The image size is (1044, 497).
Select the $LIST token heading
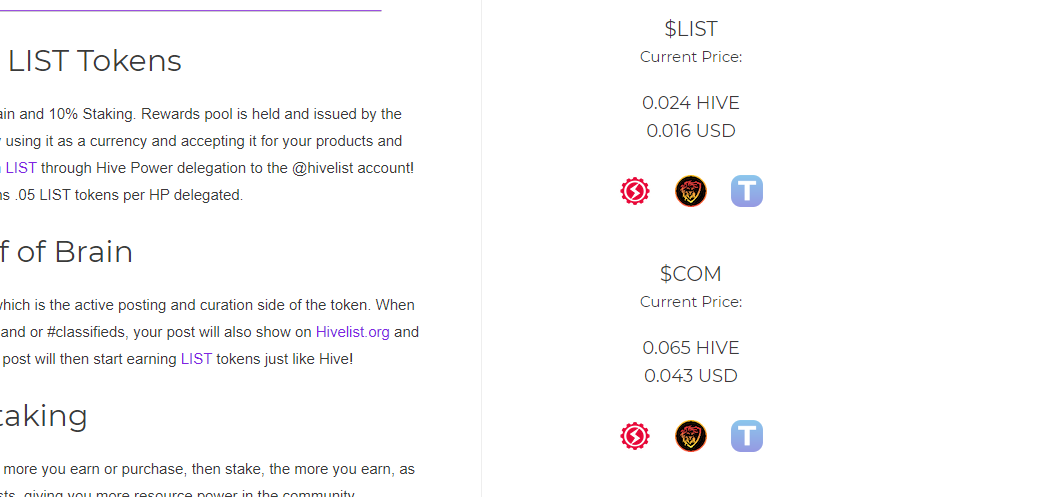(690, 29)
